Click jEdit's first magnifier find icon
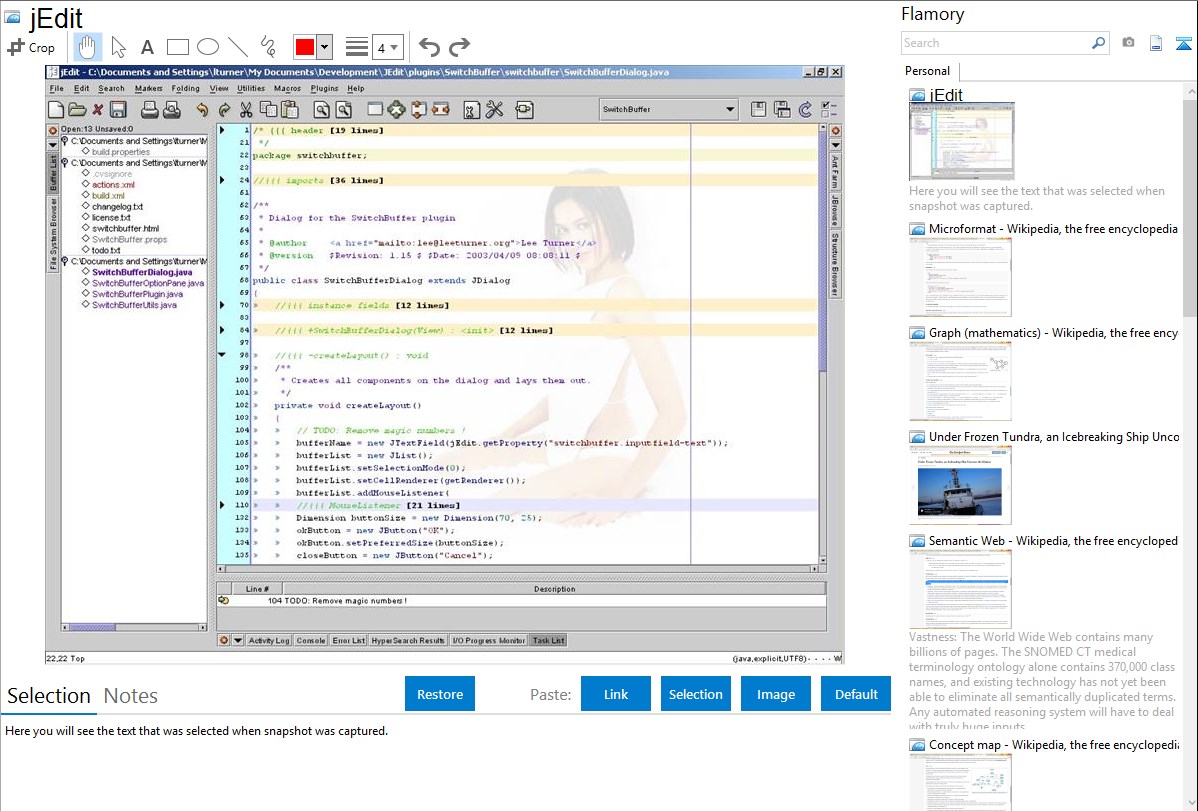The image size is (1198, 811). pyautogui.click(x=321, y=110)
